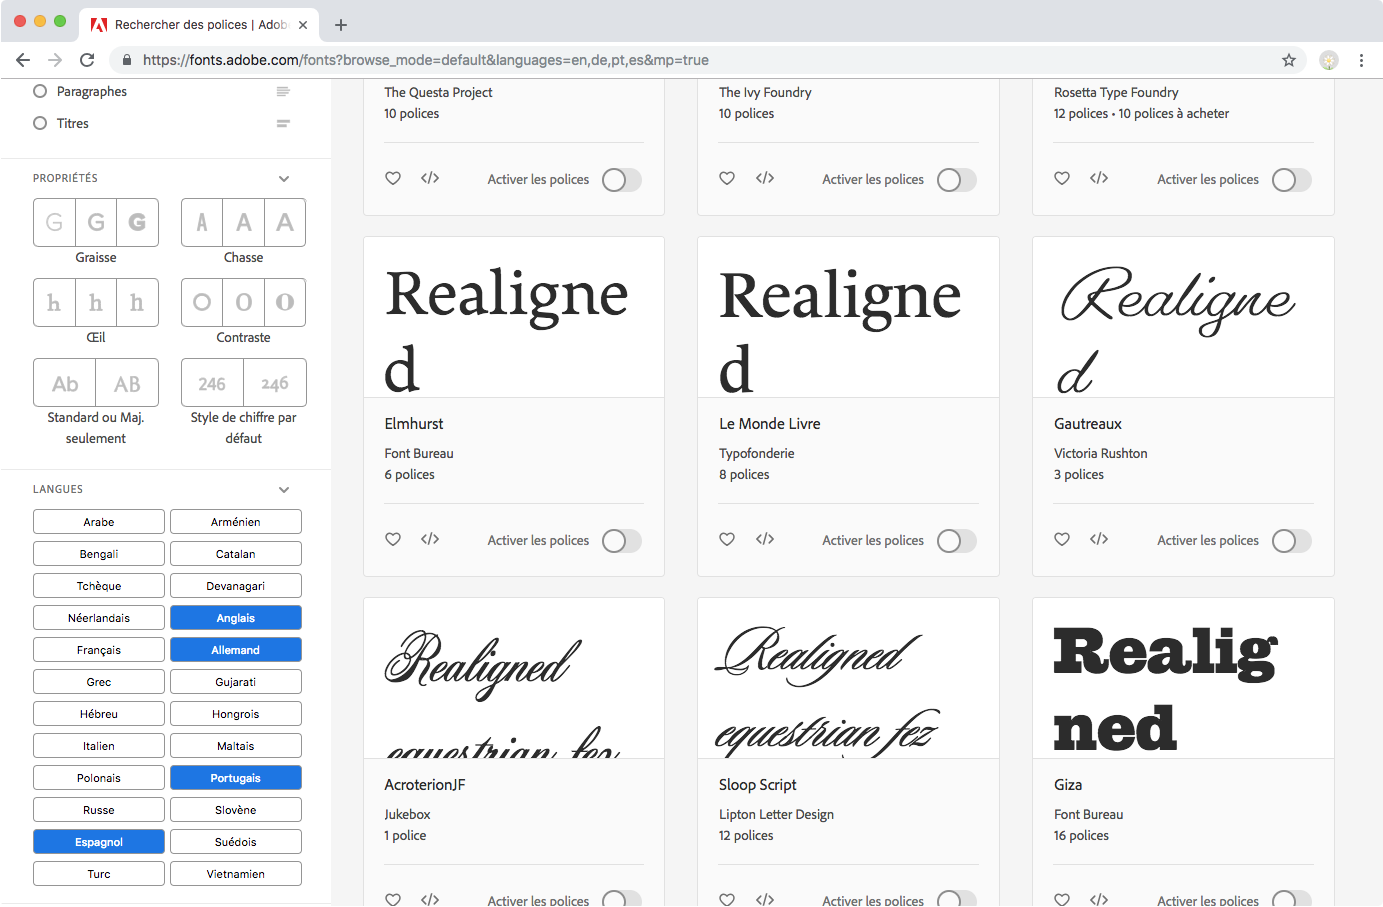
Task: Open the AcroterionJF font family
Action: (x=425, y=785)
